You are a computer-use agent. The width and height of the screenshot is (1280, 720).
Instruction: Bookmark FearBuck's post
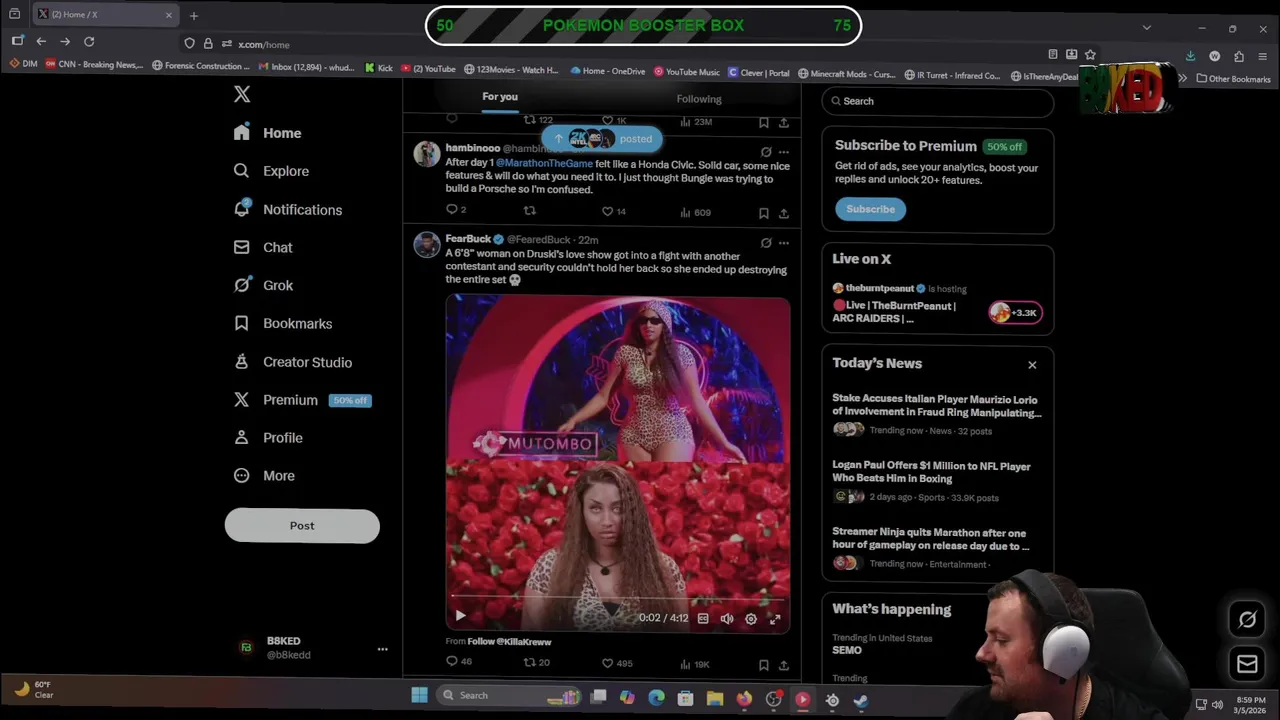pyautogui.click(x=764, y=664)
